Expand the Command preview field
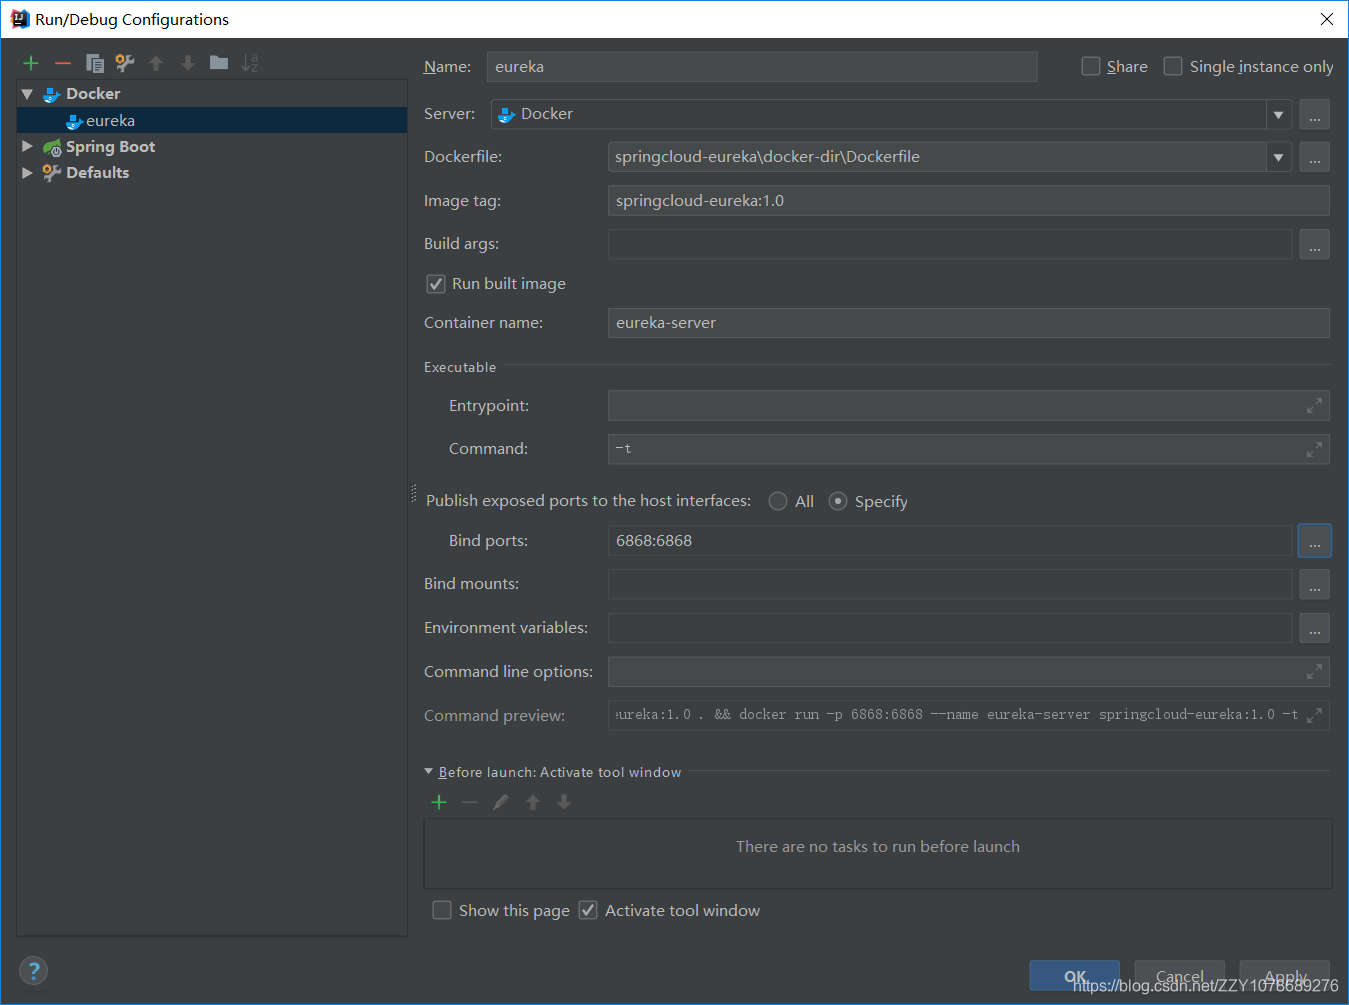This screenshot has height=1005, width=1349. tap(1314, 715)
